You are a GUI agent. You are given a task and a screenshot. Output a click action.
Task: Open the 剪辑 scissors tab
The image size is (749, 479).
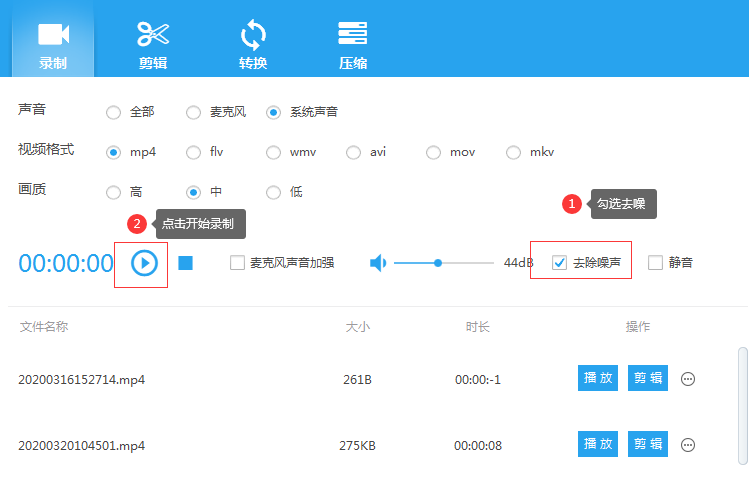tap(153, 43)
